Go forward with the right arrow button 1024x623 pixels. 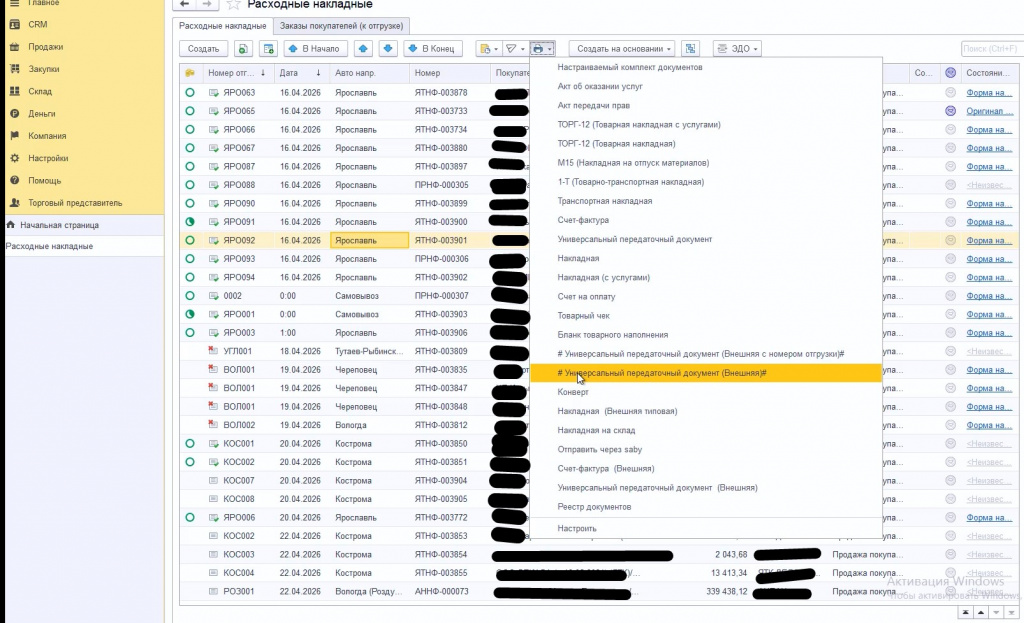click(x=207, y=4)
